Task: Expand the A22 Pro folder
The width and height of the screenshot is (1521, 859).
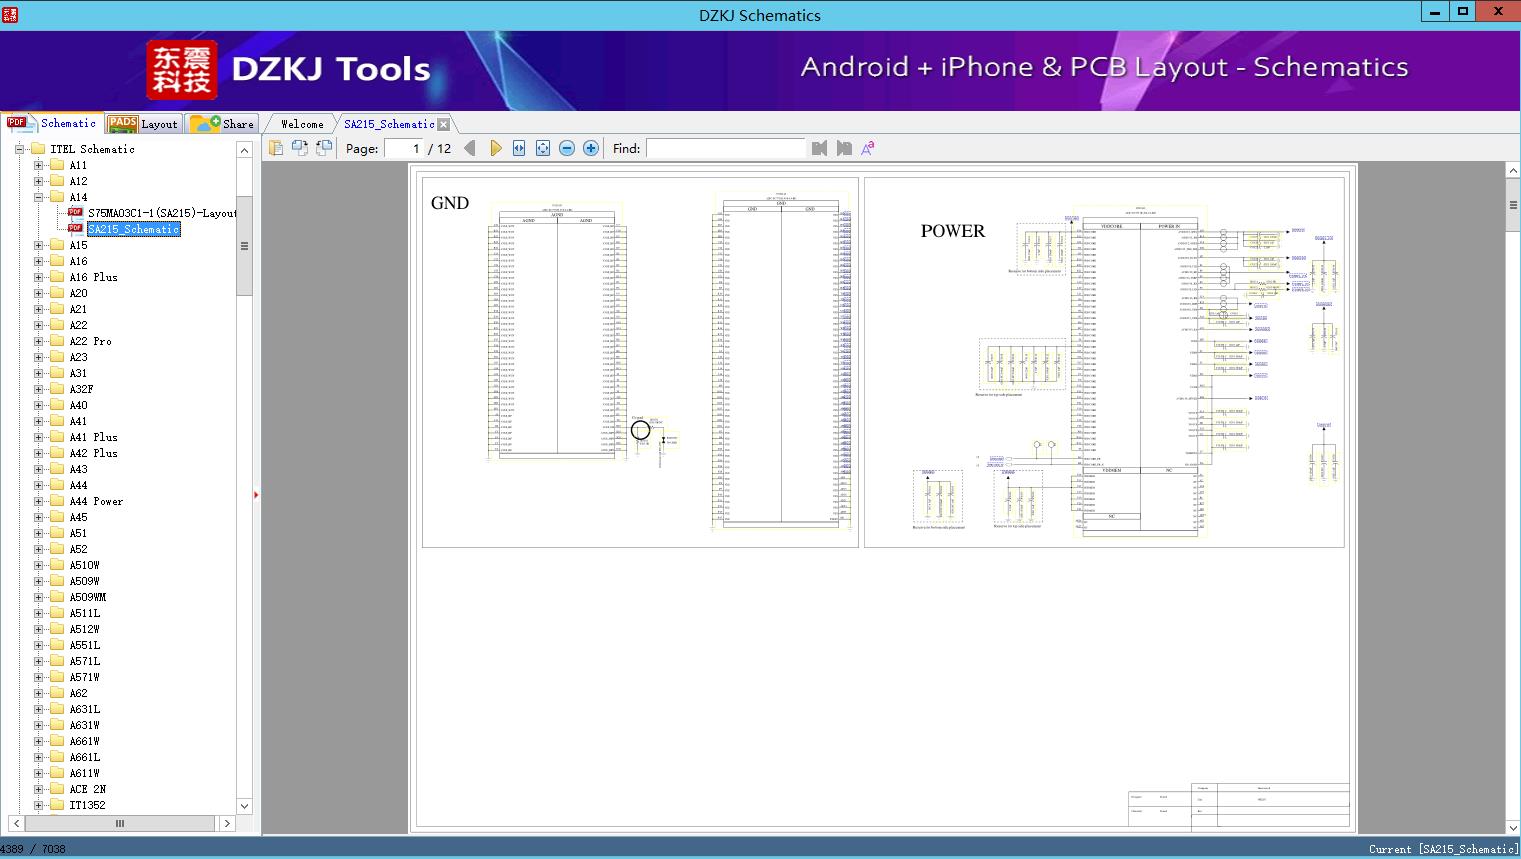Action: (x=38, y=341)
